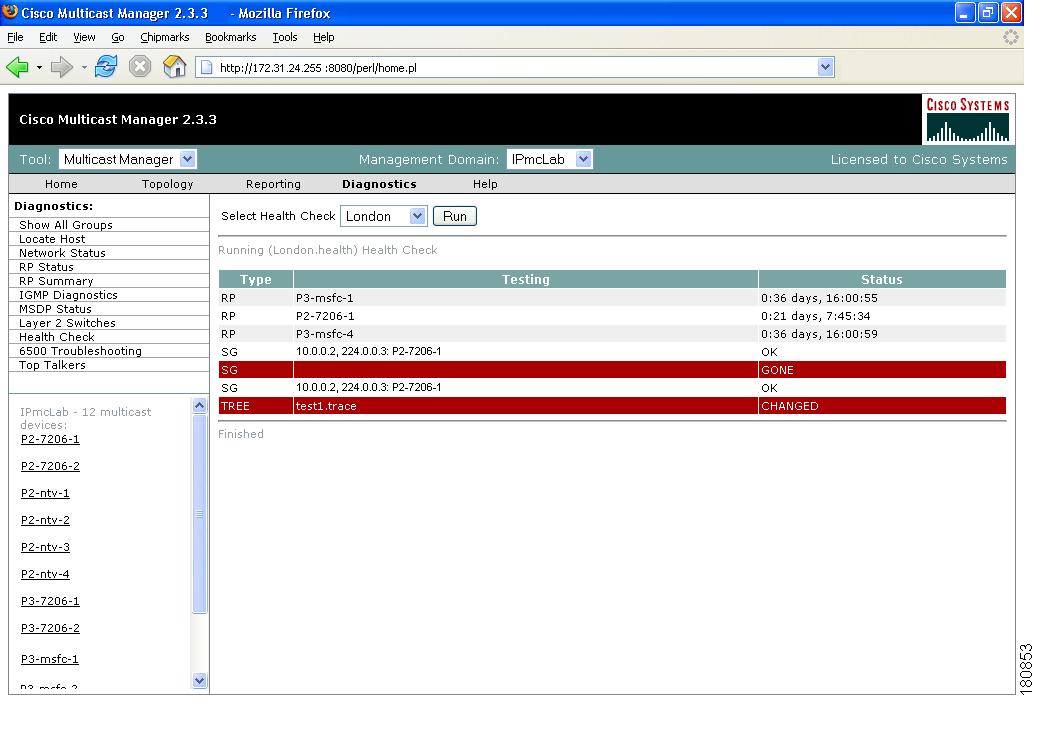Open the Edit menu
This screenshot has width=1043, height=742.
click(48, 37)
